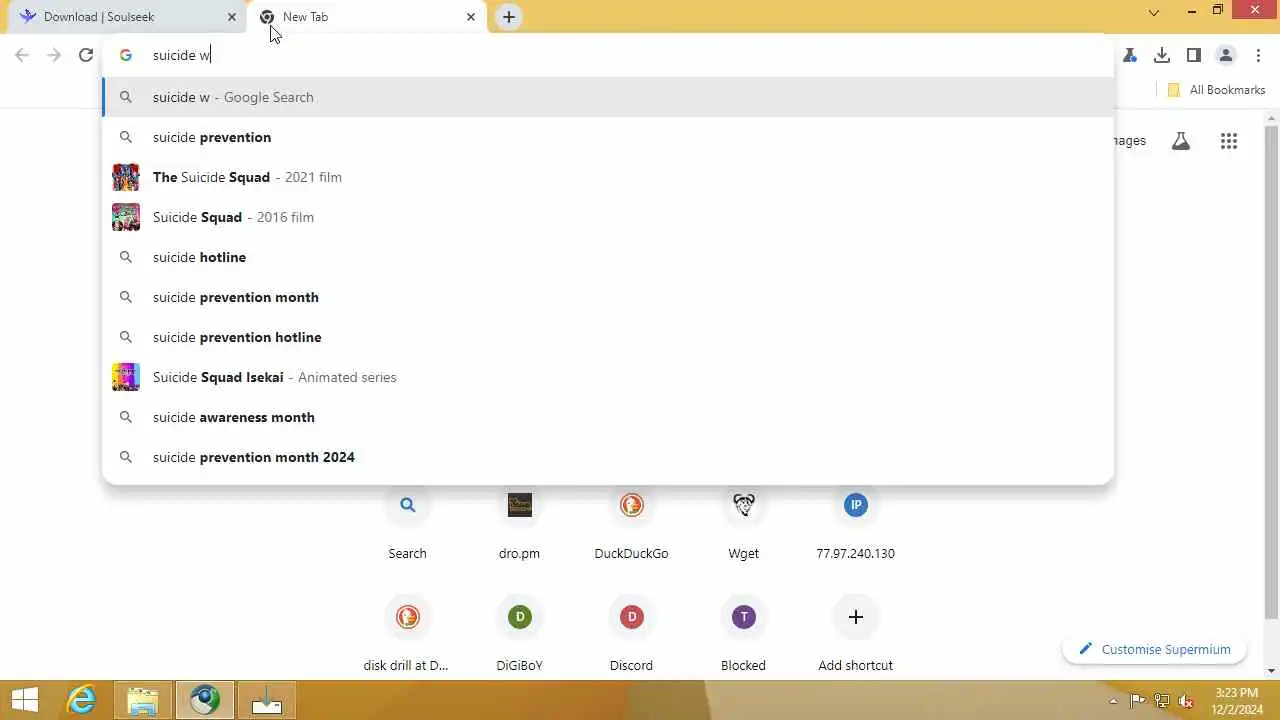
Task: Click Suicide Squad Isekai series thumbnail
Action: [x=126, y=377]
